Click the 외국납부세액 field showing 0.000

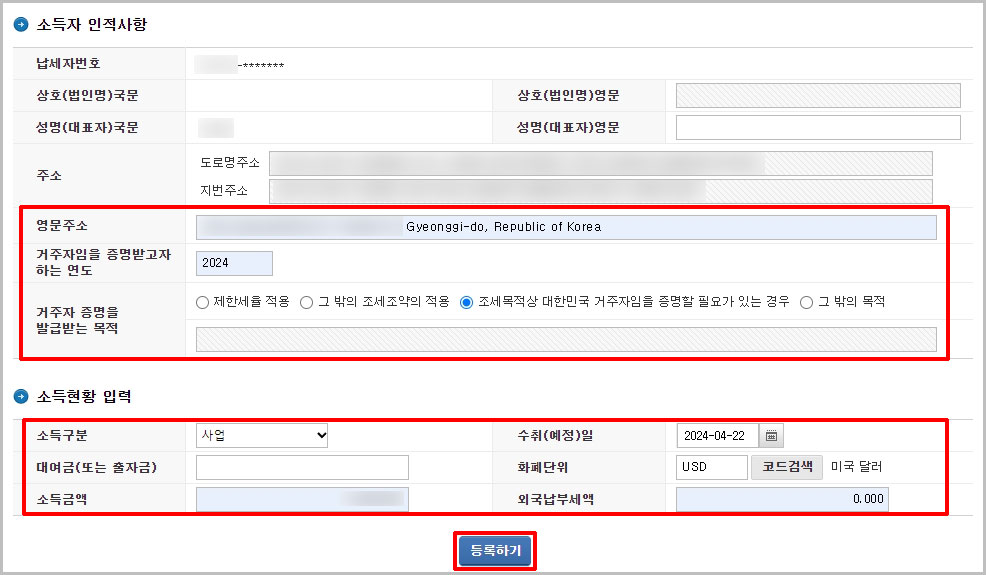pos(782,500)
